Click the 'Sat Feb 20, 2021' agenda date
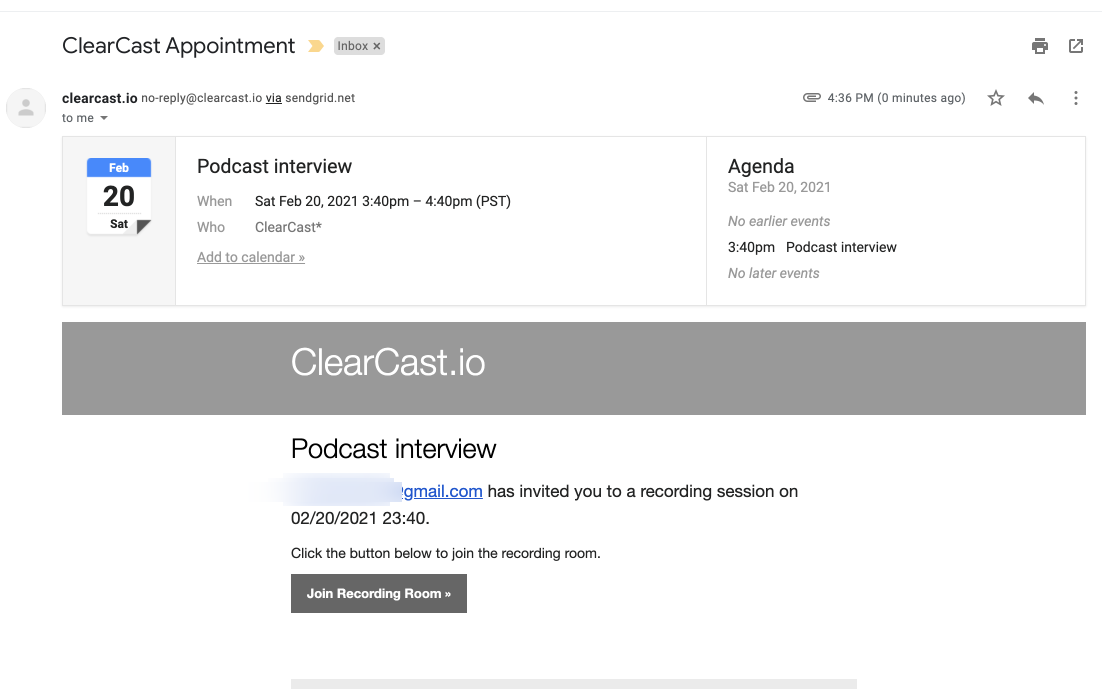This screenshot has height=689, width=1106. [x=779, y=188]
